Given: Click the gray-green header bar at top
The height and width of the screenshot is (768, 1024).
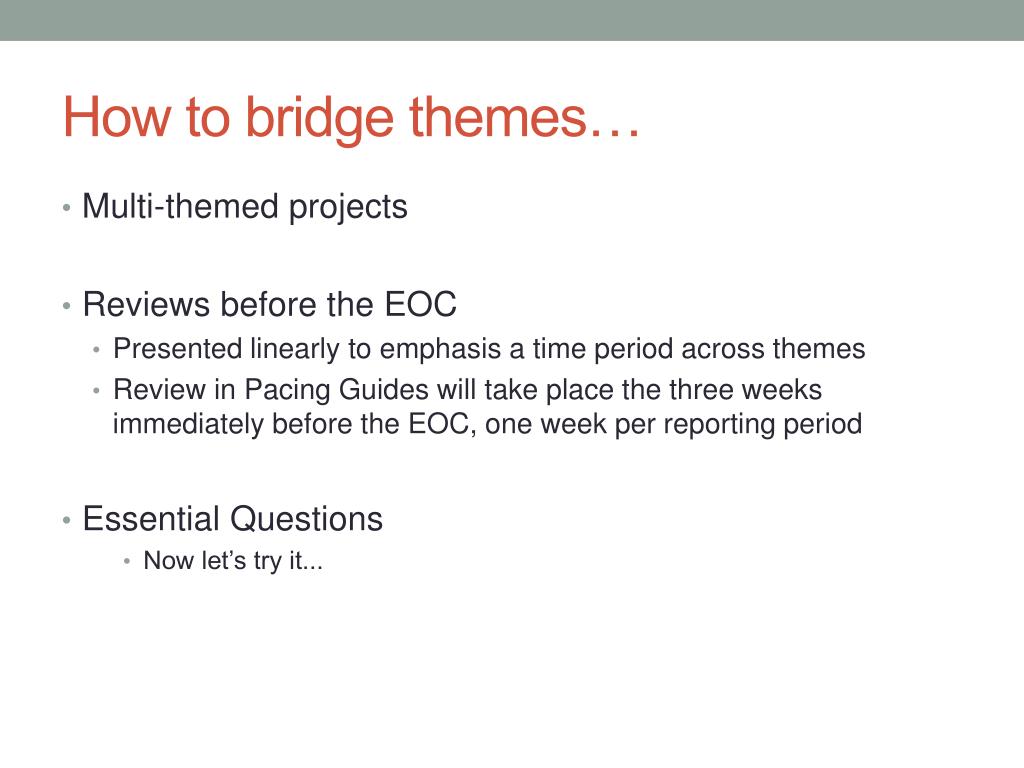Looking at the screenshot, I should pyautogui.click(x=512, y=20).
